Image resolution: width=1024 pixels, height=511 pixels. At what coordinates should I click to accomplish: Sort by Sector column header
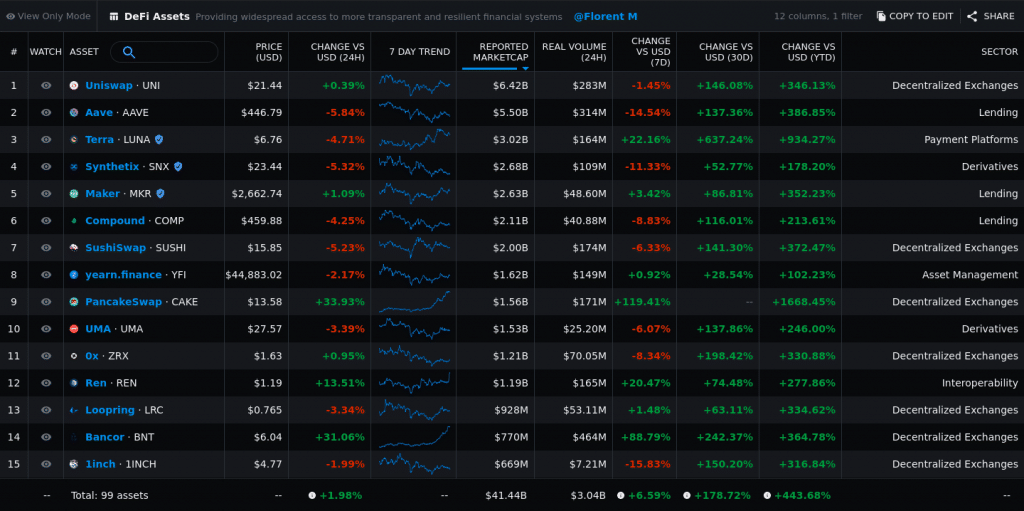tap(998, 52)
